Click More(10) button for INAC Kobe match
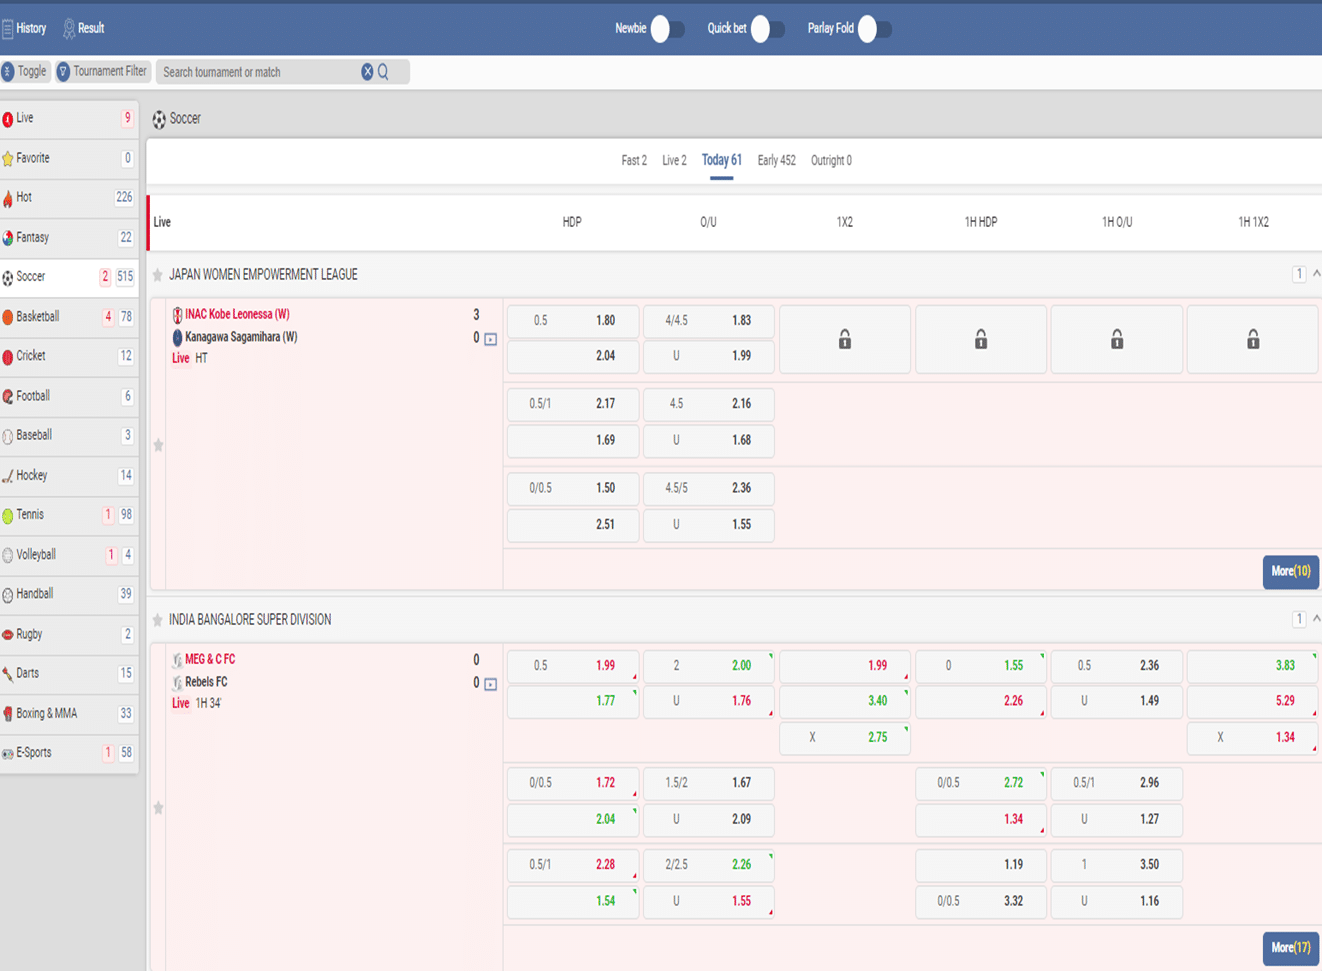Image resolution: width=1322 pixels, height=971 pixels. pyautogui.click(x=1290, y=571)
